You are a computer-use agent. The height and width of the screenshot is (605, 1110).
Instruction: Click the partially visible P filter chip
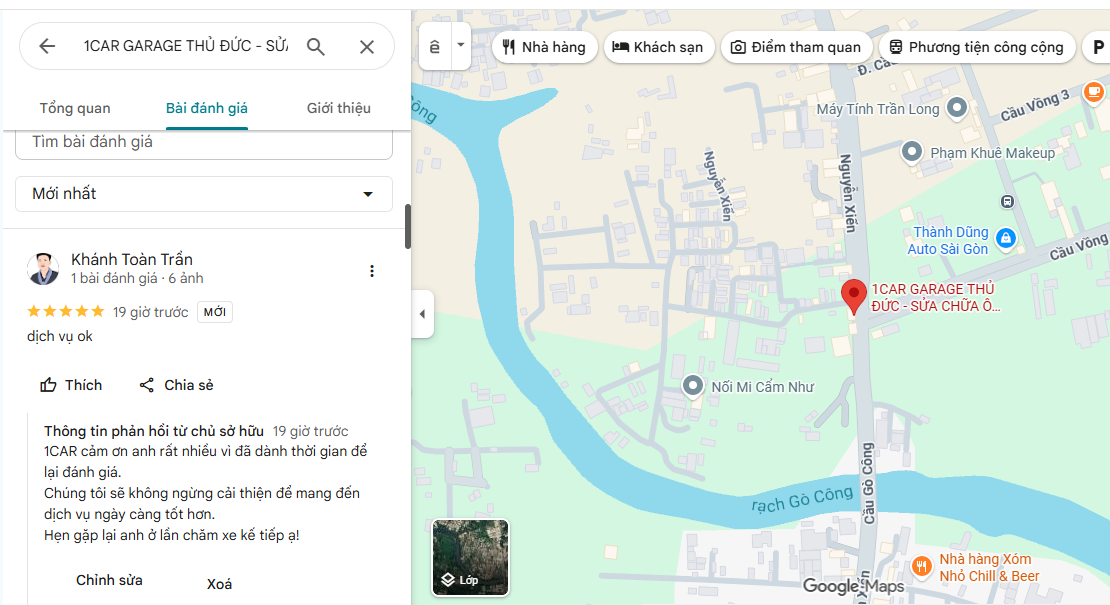point(1097,47)
